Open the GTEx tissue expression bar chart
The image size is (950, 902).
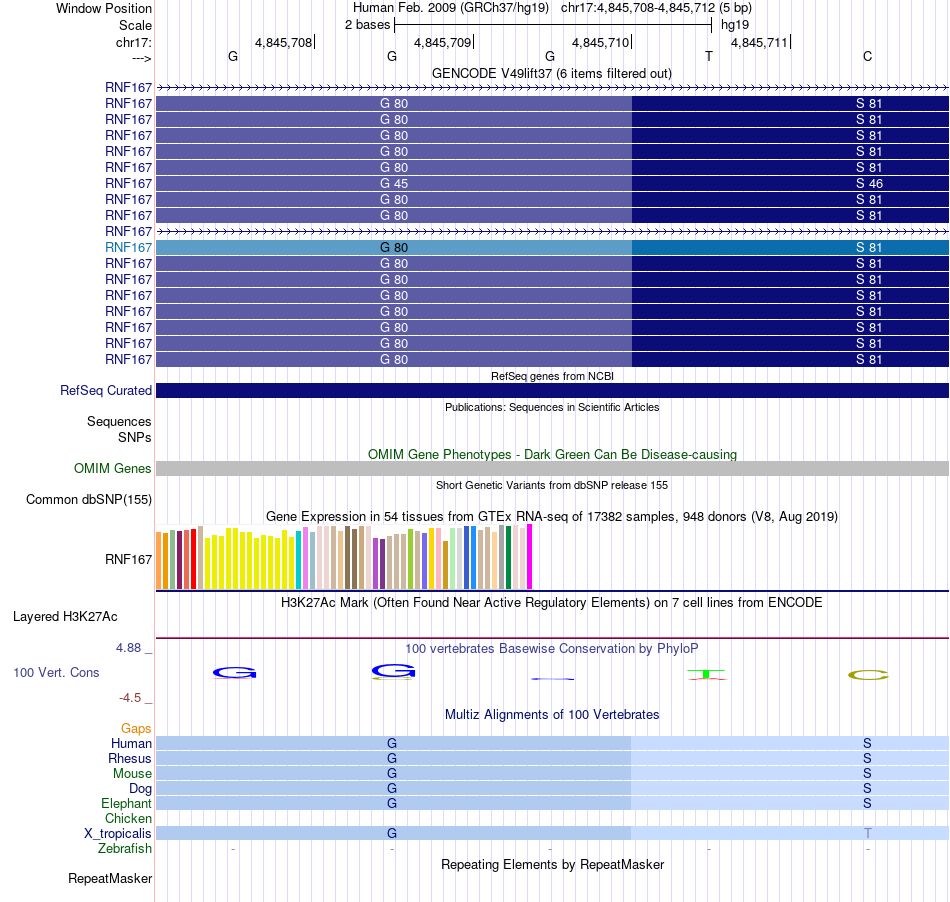tap(344, 557)
